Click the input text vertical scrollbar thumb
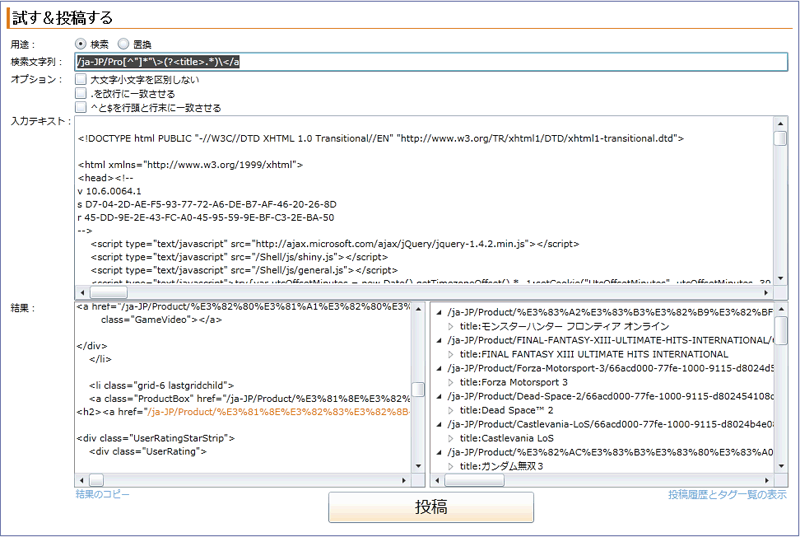800x537 pixels. coord(780,138)
